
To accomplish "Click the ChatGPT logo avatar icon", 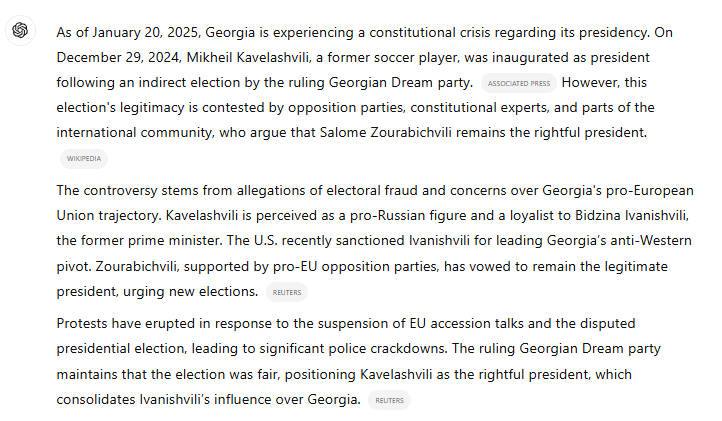I will [20, 30].
